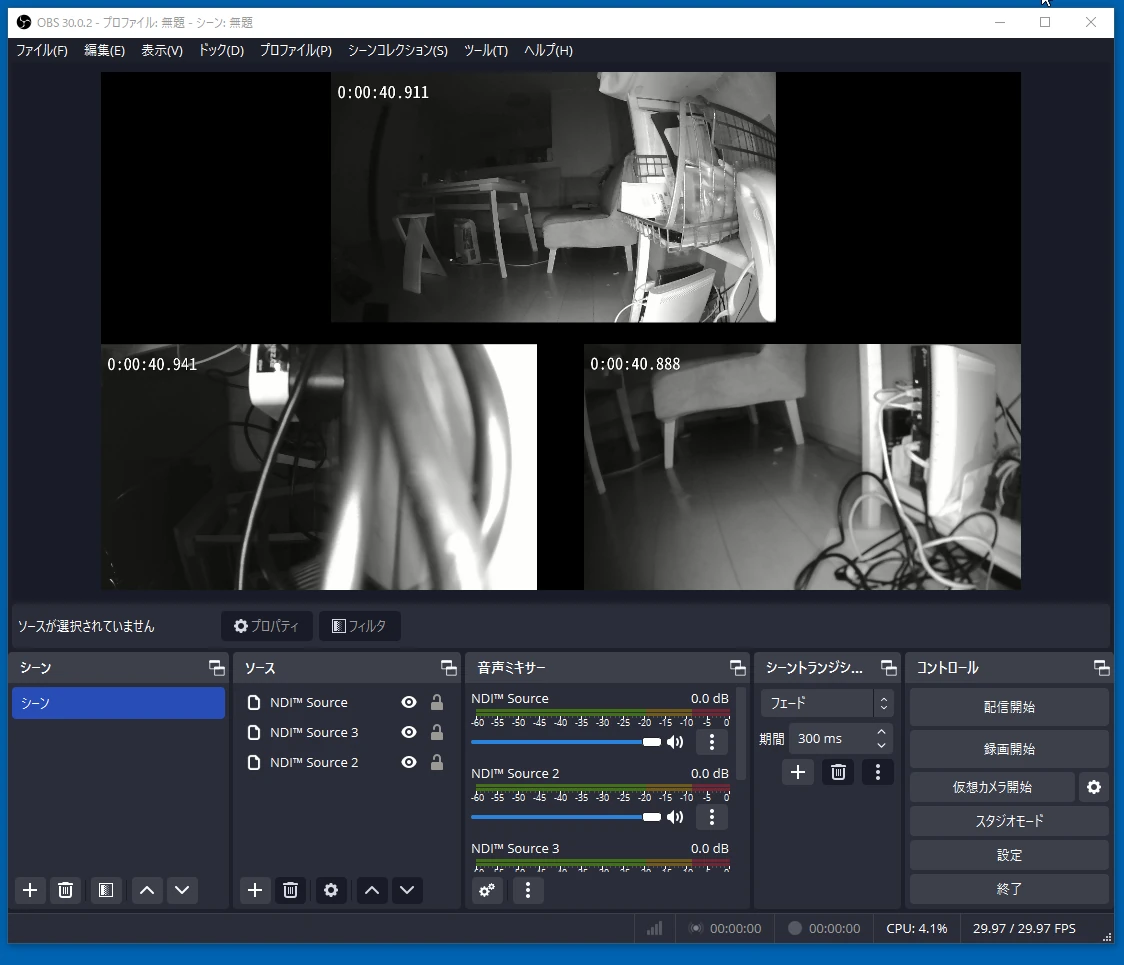Screen dimensions: 1124x965
Task: Open source properties gear in Sources panel
Action: click(331, 890)
